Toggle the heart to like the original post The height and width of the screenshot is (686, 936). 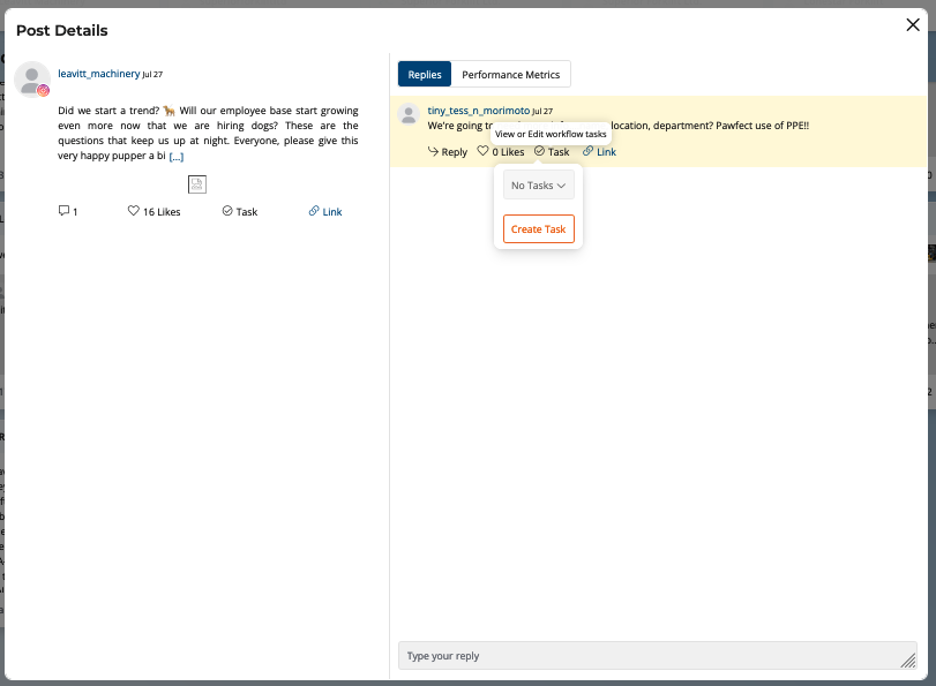coord(132,211)
